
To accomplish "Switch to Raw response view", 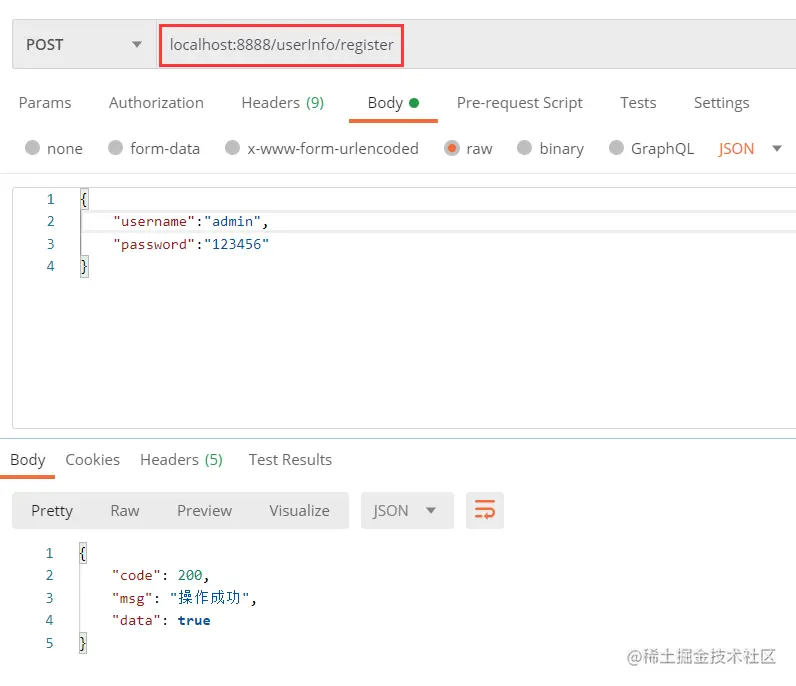I will 125,511.
